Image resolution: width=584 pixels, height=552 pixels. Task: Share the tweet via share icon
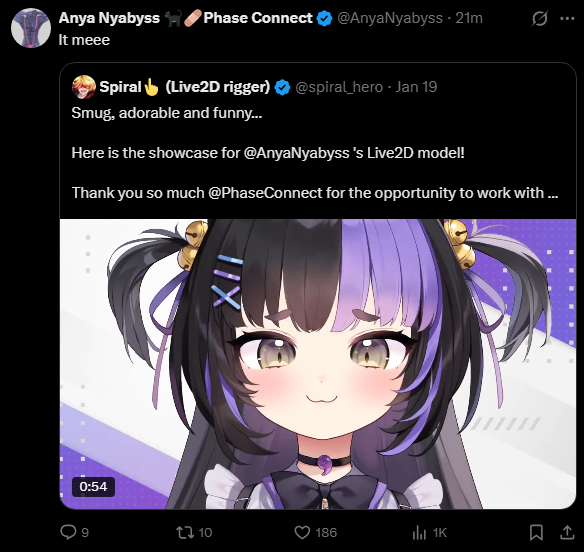567,532
